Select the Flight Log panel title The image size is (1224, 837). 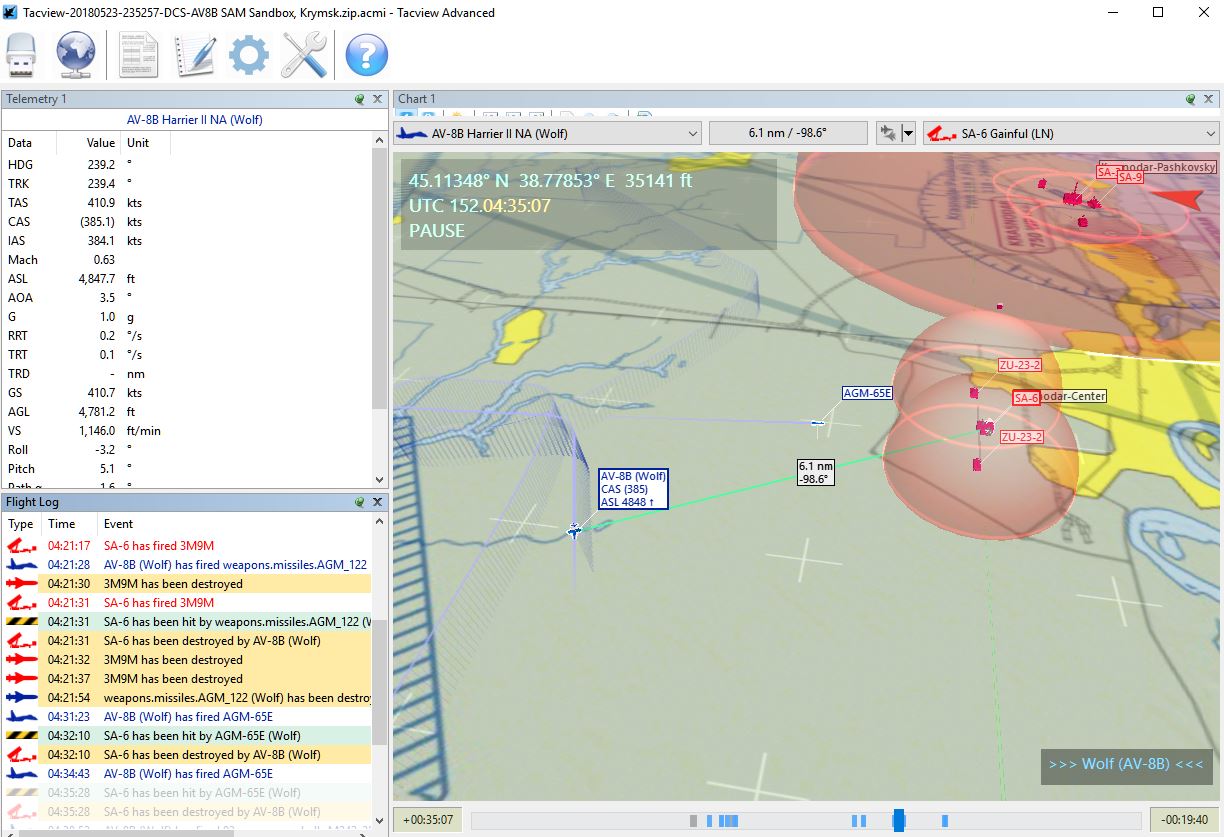[x=33, y=502]
